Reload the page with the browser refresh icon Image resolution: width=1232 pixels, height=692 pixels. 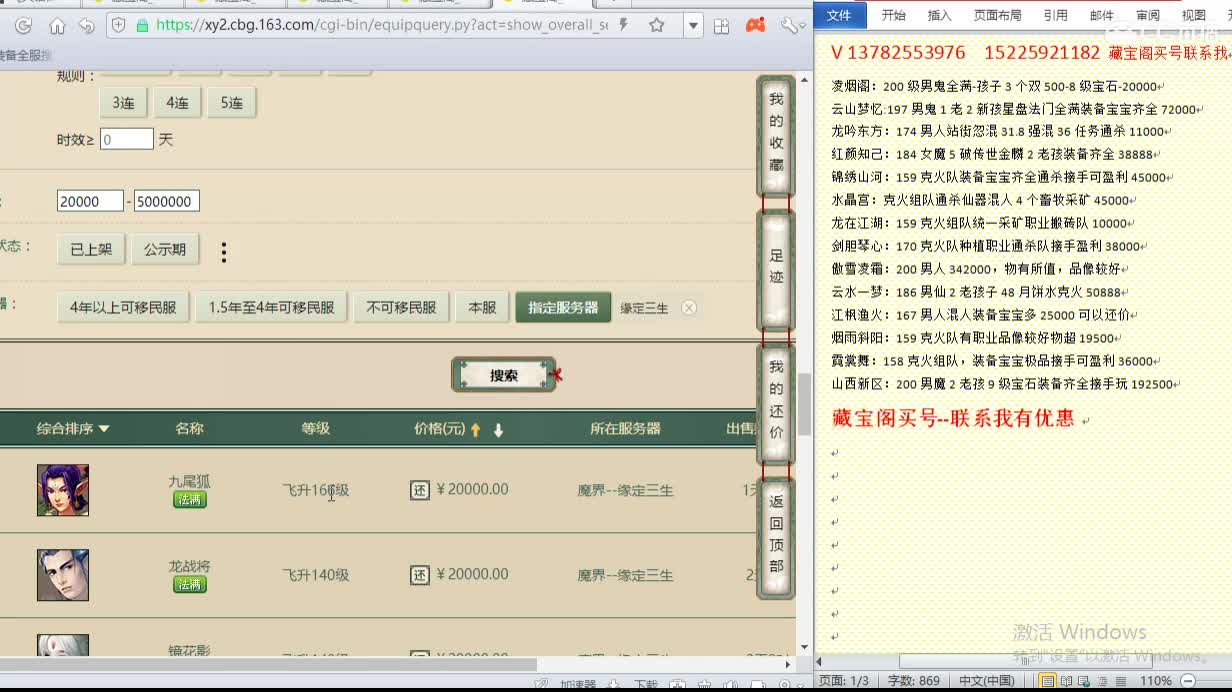23,26
